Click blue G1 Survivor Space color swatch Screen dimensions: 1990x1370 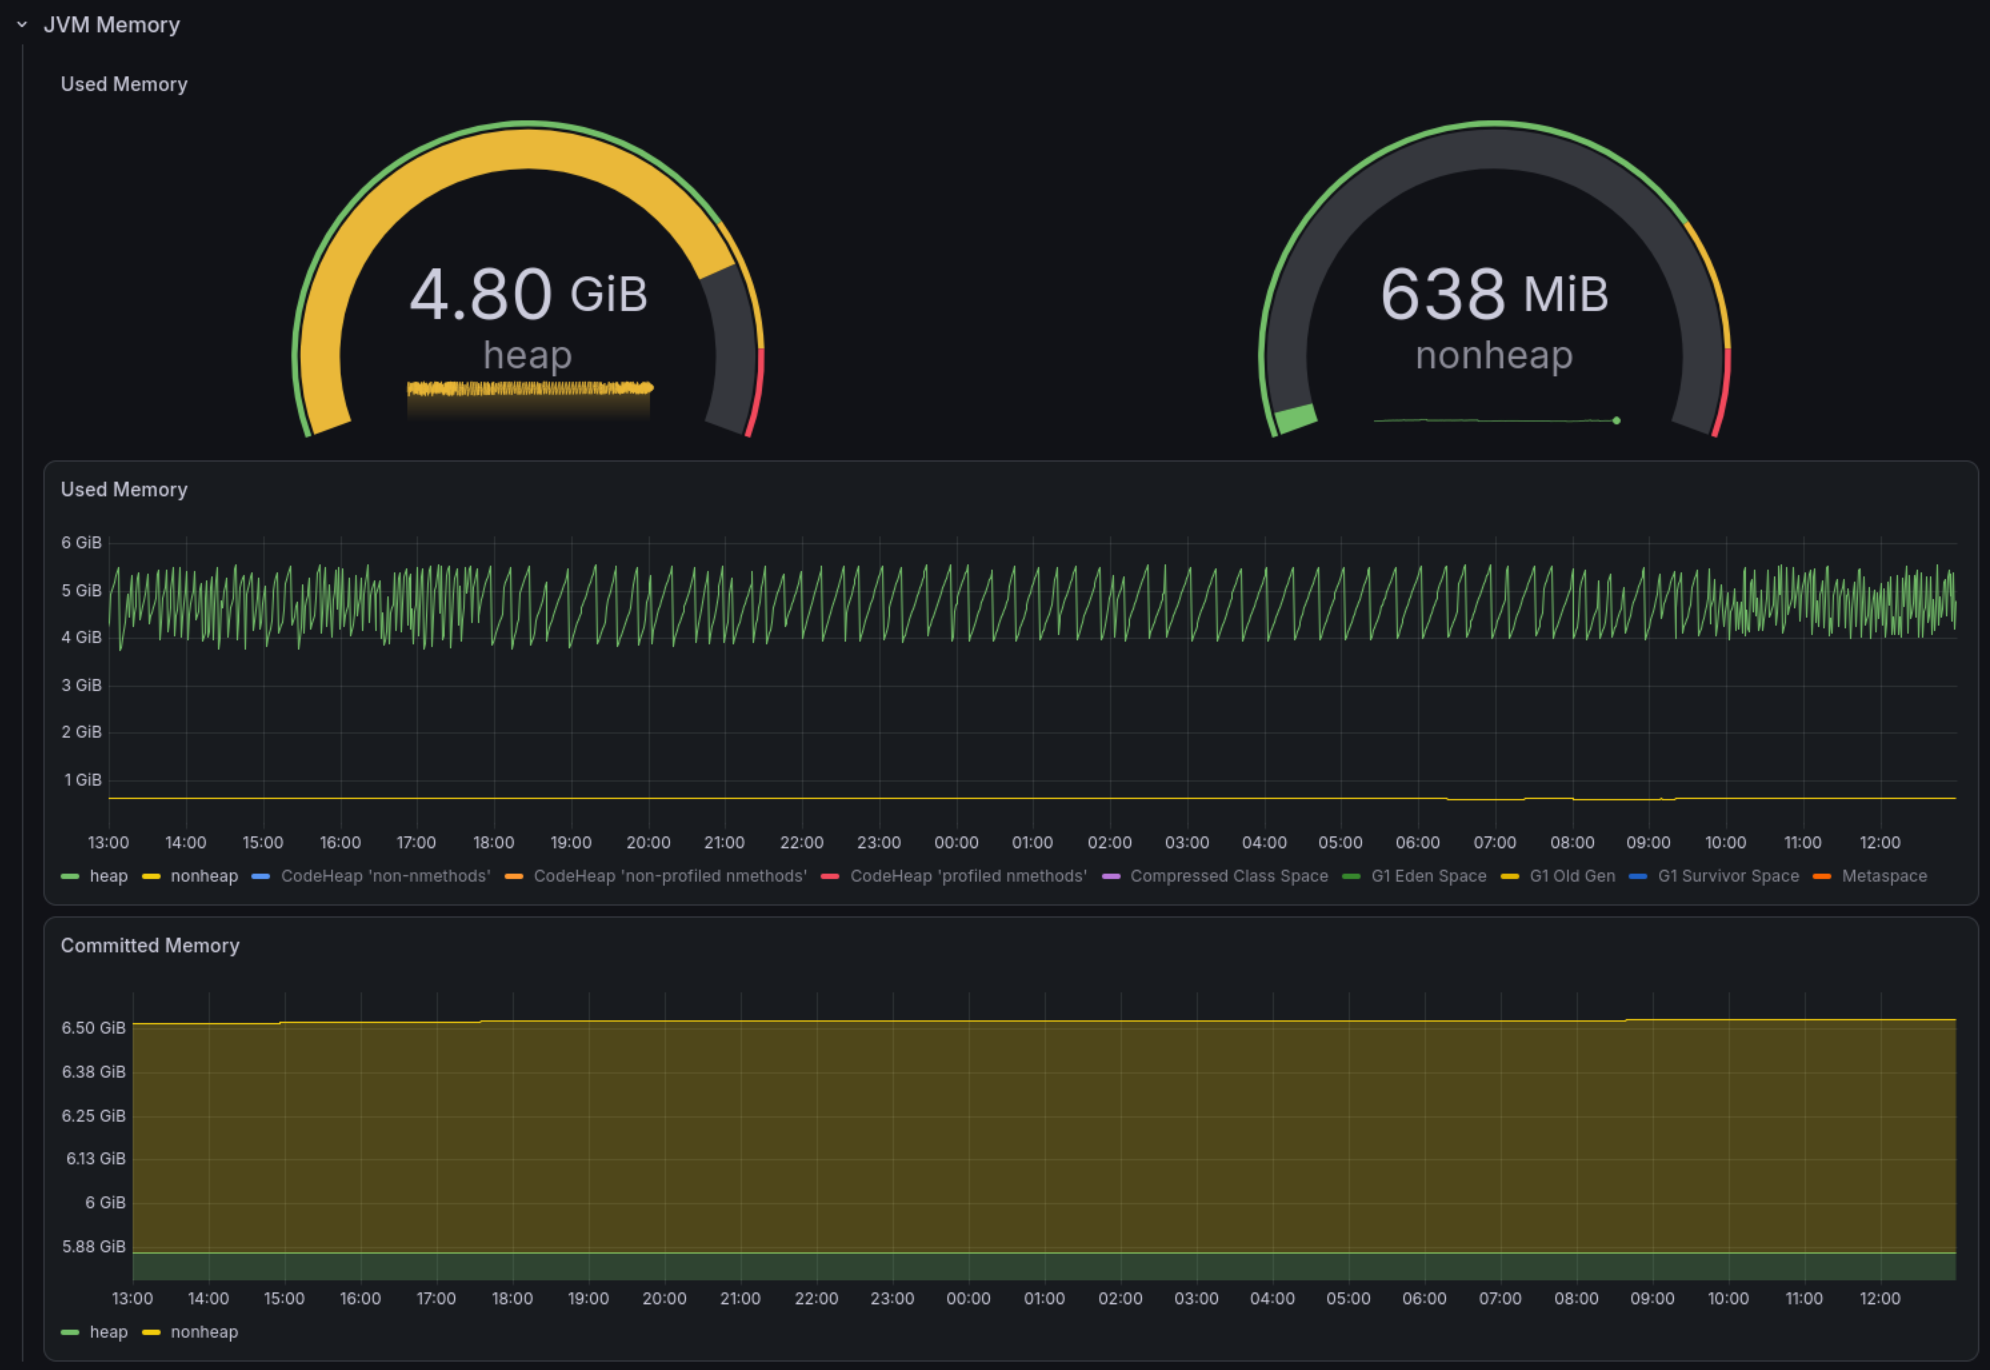pos(1638,876)
